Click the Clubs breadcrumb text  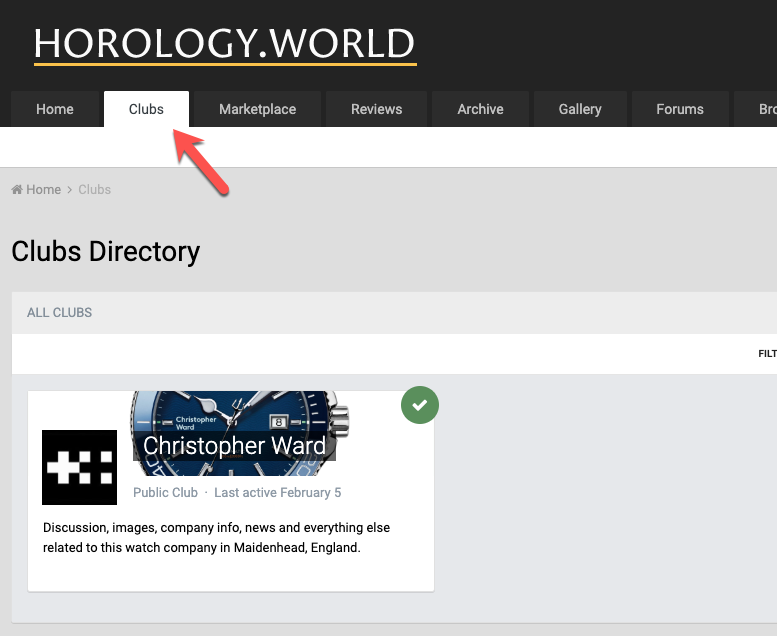click(95, 189)
